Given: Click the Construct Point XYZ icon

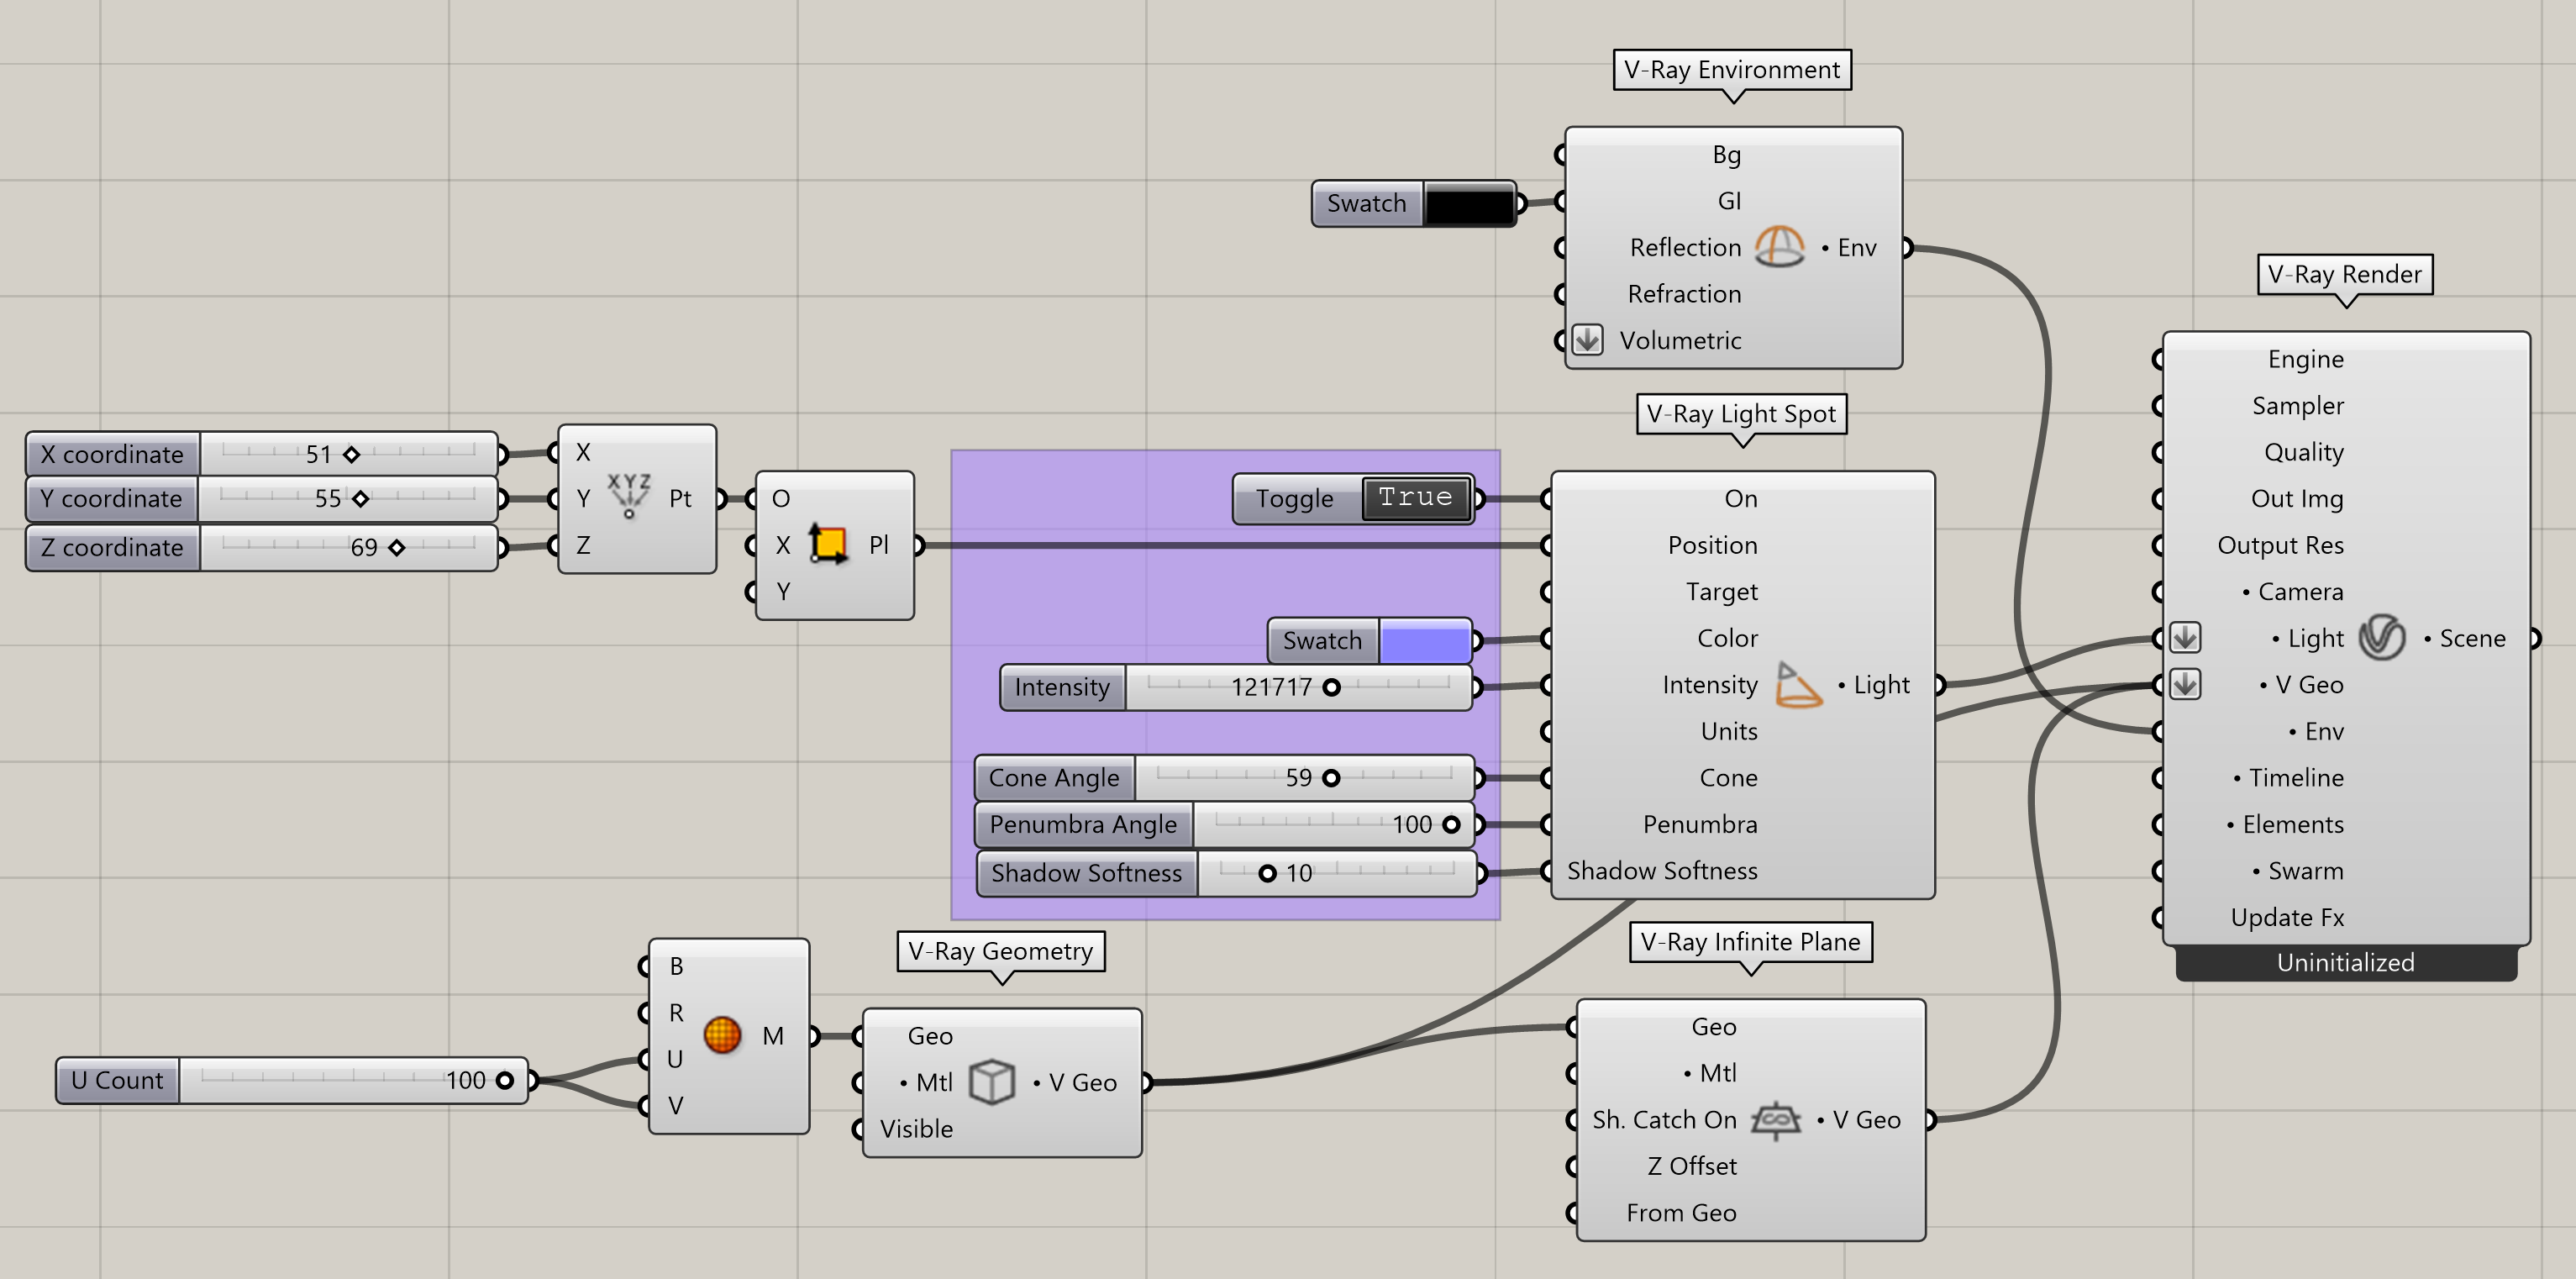Looking at the screenshot, I should click(x=629, y=496).
